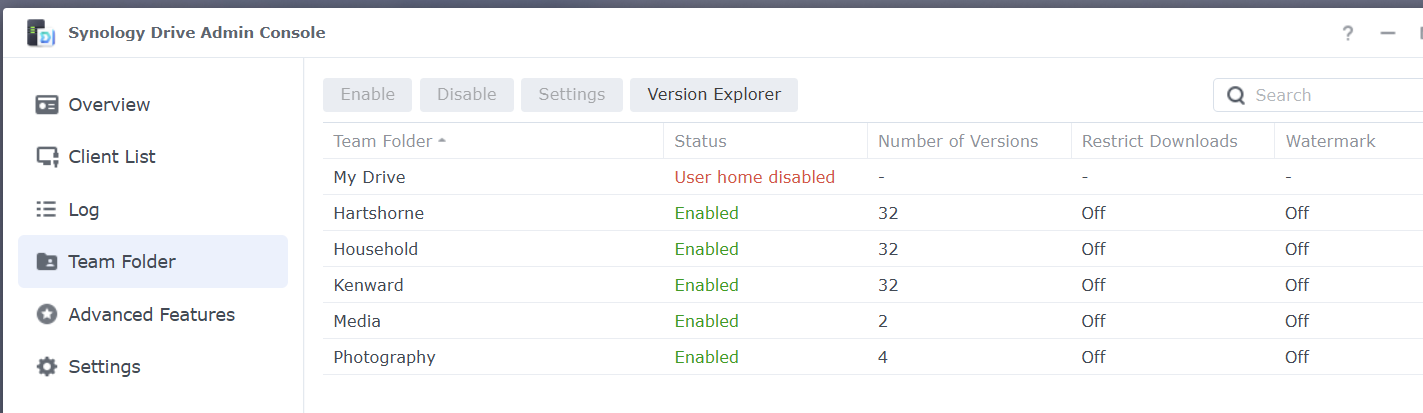The height and width of the screenshot is (413, 1423).
Task: Open the Advanced Features section
Action: 151,315
